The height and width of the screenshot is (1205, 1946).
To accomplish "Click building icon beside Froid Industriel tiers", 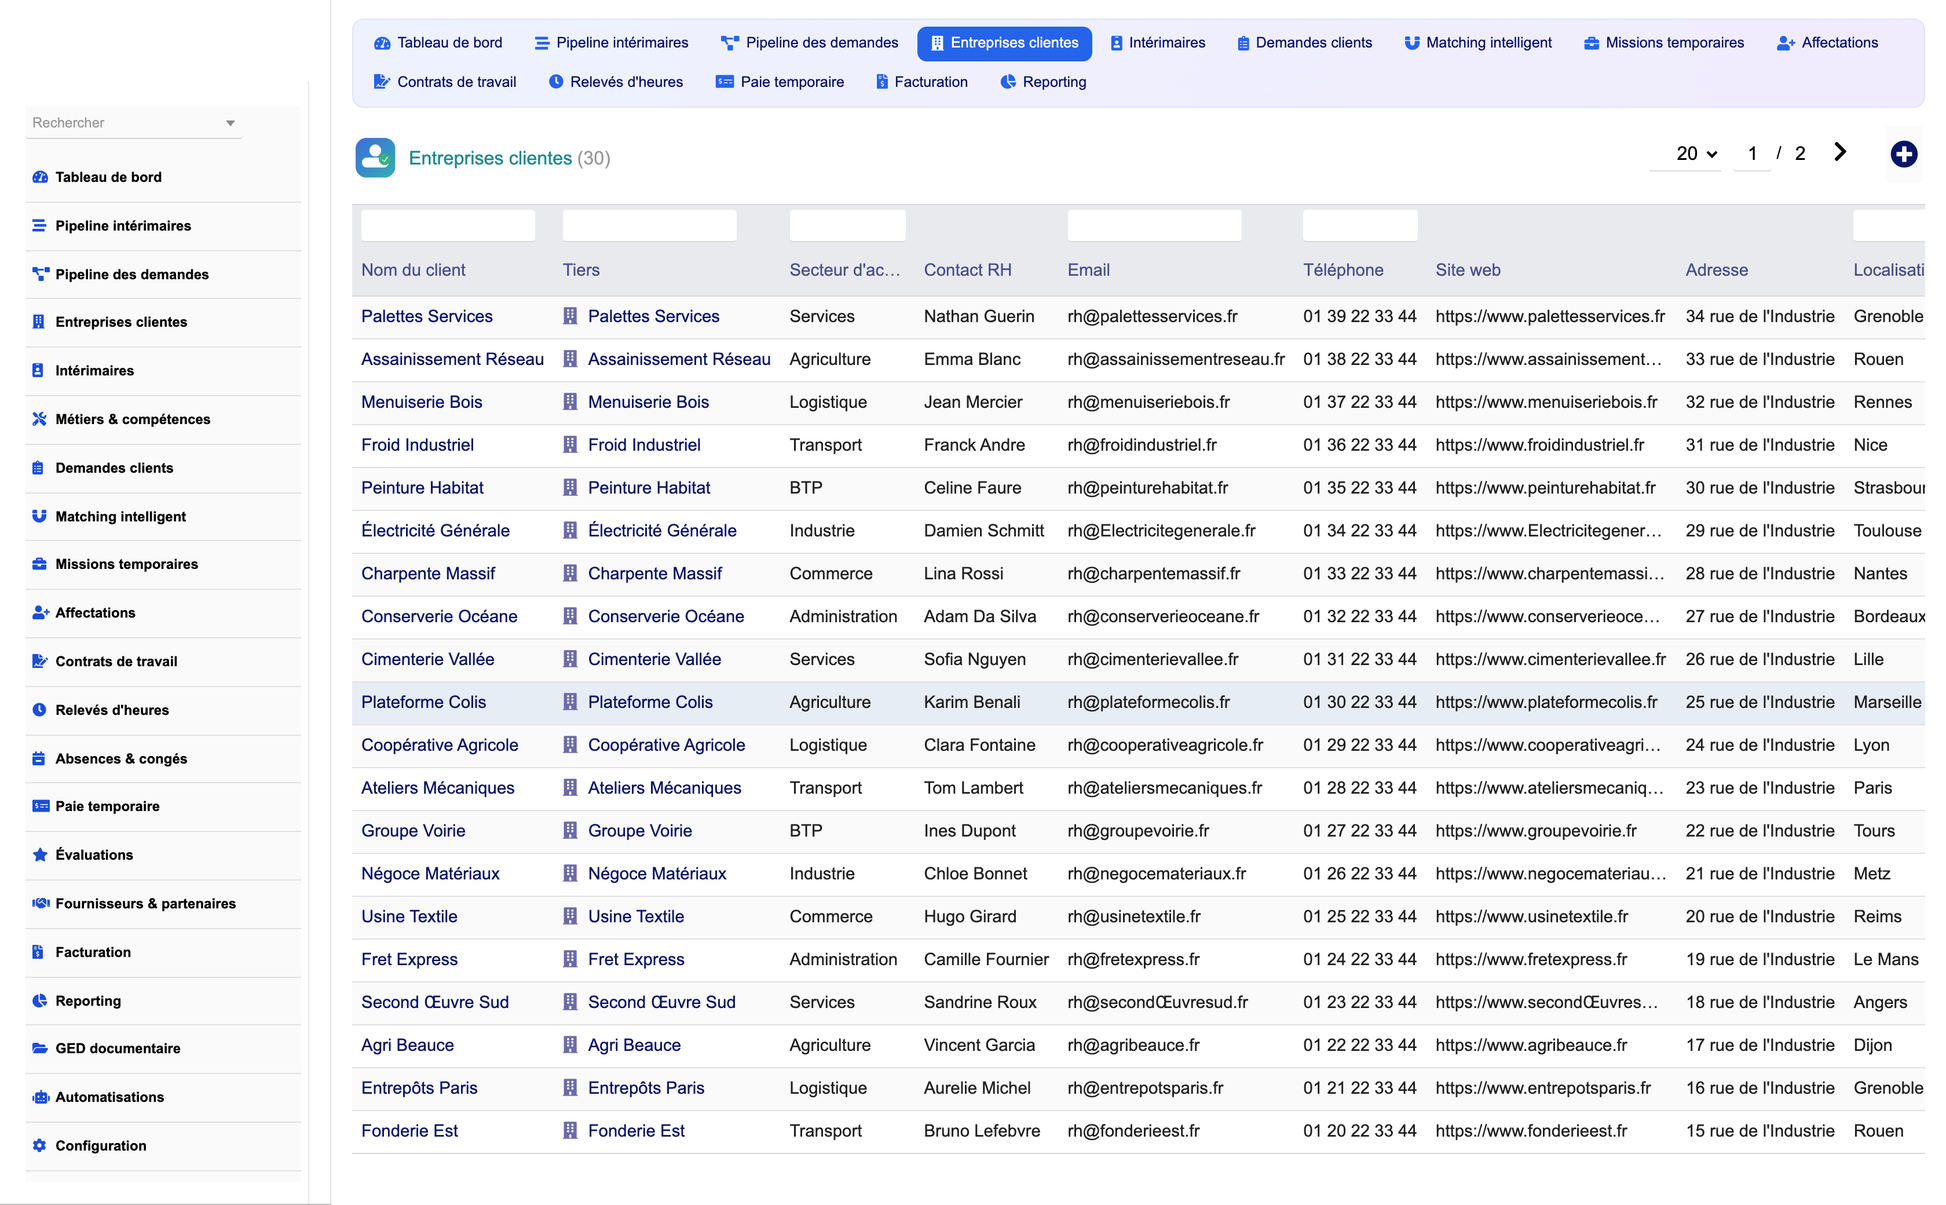I will tap(570, 445).
